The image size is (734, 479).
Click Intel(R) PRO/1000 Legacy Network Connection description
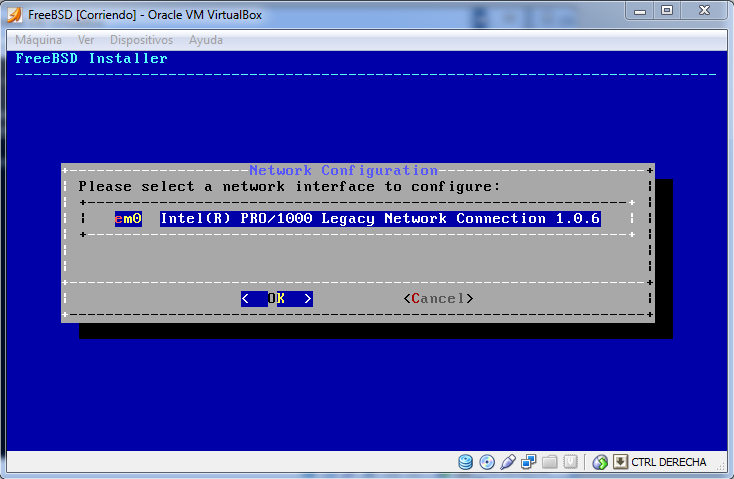coord(380,219)
